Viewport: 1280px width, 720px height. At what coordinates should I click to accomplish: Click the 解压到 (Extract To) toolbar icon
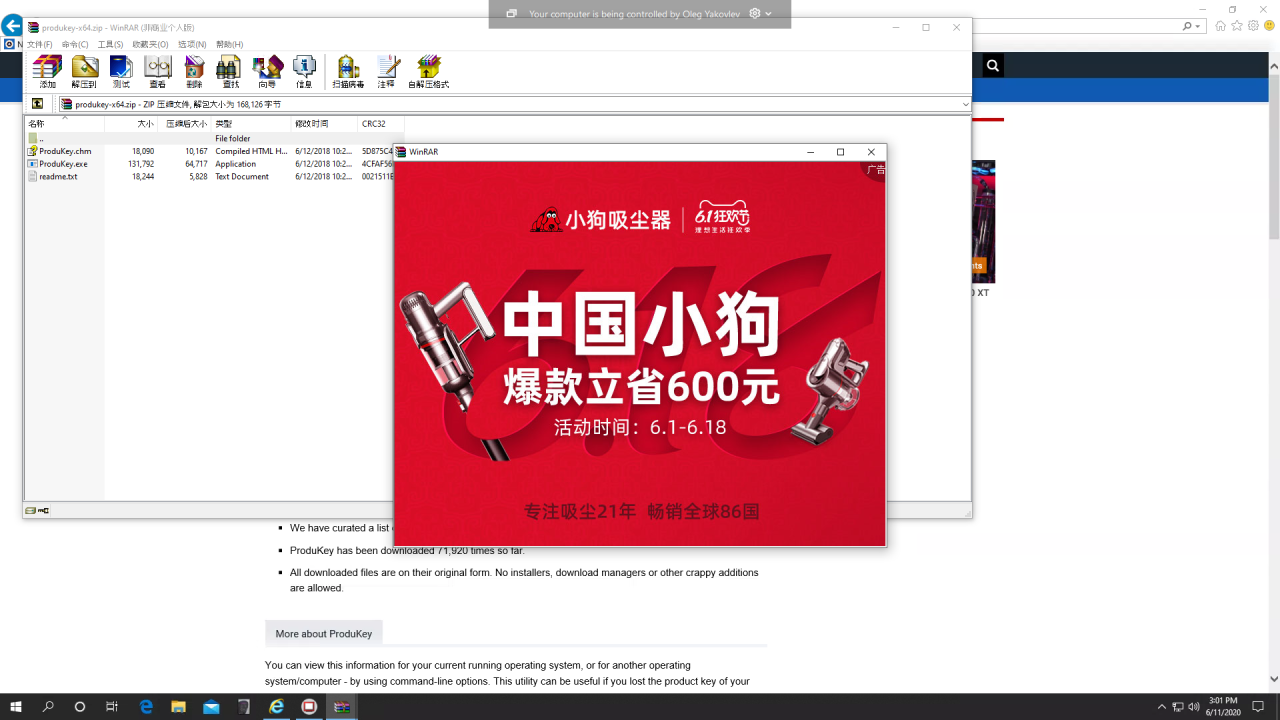(84, 72)
